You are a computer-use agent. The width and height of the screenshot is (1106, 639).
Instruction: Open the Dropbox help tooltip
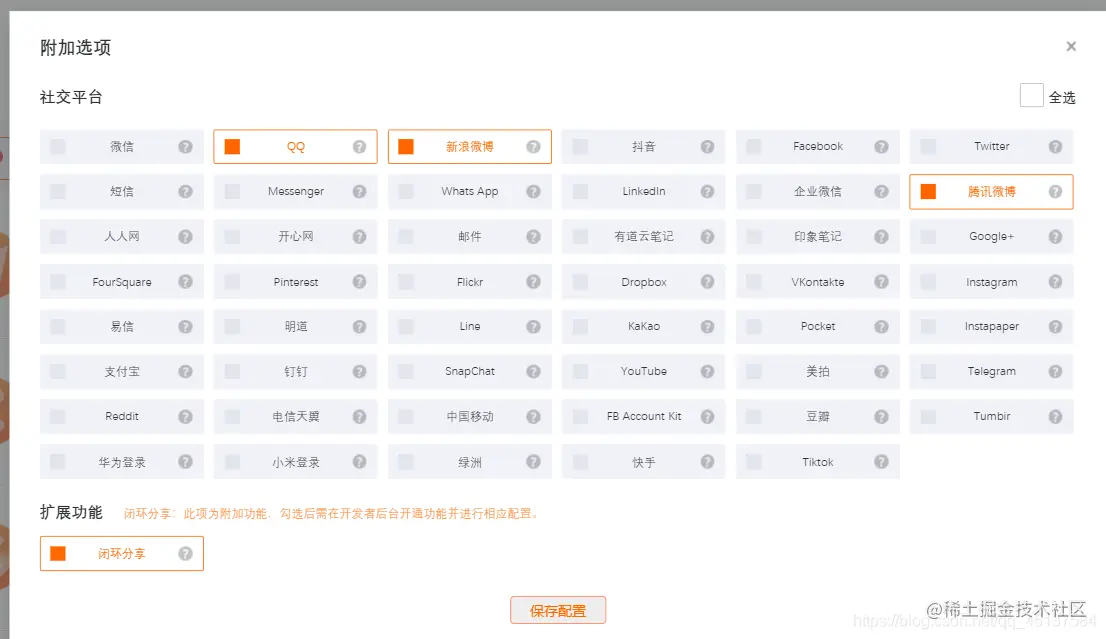pyautogui.click(x=707, y=281)
